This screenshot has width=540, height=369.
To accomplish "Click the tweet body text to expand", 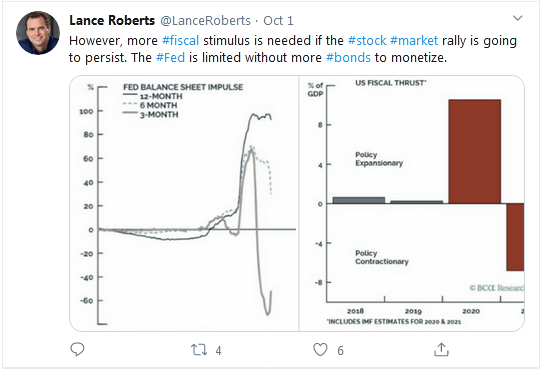I will 293,49.
